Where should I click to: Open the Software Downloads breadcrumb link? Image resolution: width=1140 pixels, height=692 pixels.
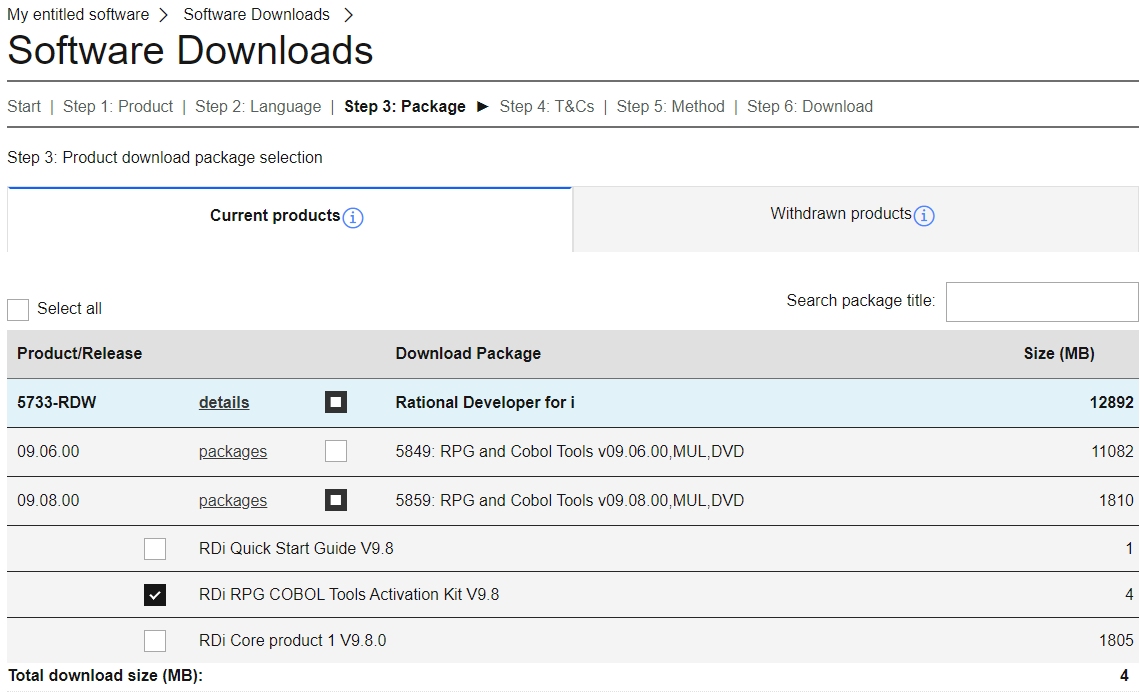click(256, 15)
